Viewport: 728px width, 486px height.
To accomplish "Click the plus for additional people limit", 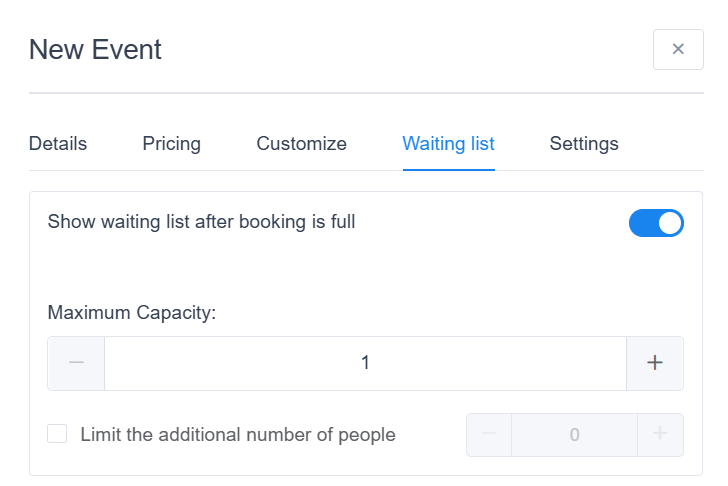I will tap(660, 435).
